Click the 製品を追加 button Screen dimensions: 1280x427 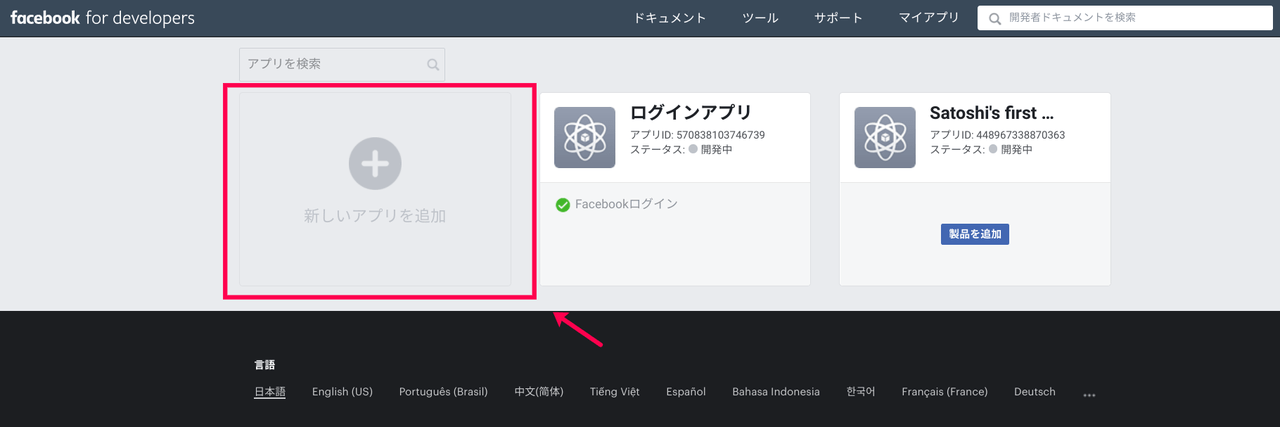tap(975, 234)
